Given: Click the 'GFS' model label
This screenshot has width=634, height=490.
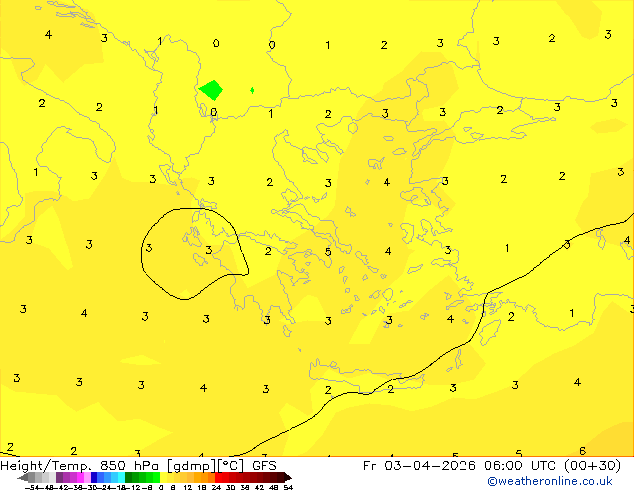Looking at the screenshot, I should 264,465.
